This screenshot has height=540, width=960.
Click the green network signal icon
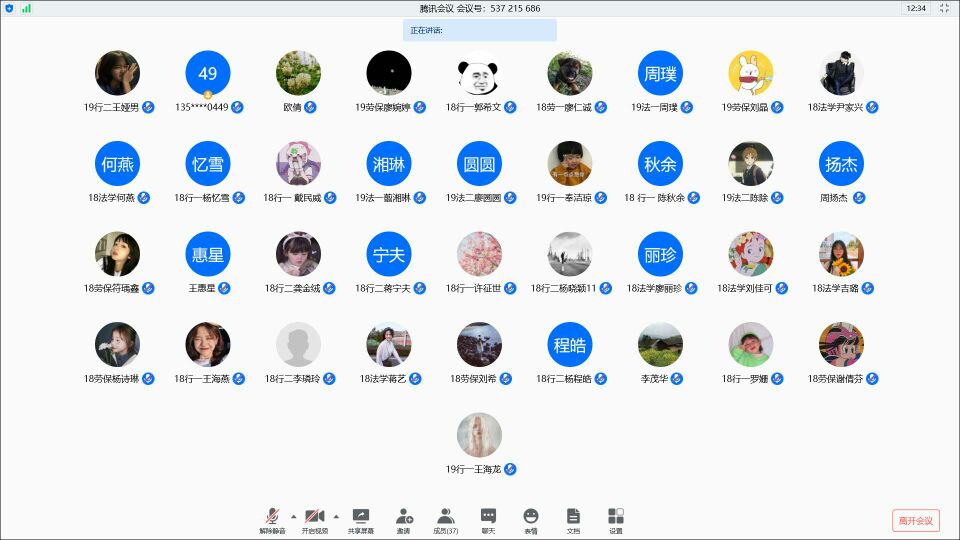click(26, 8)
